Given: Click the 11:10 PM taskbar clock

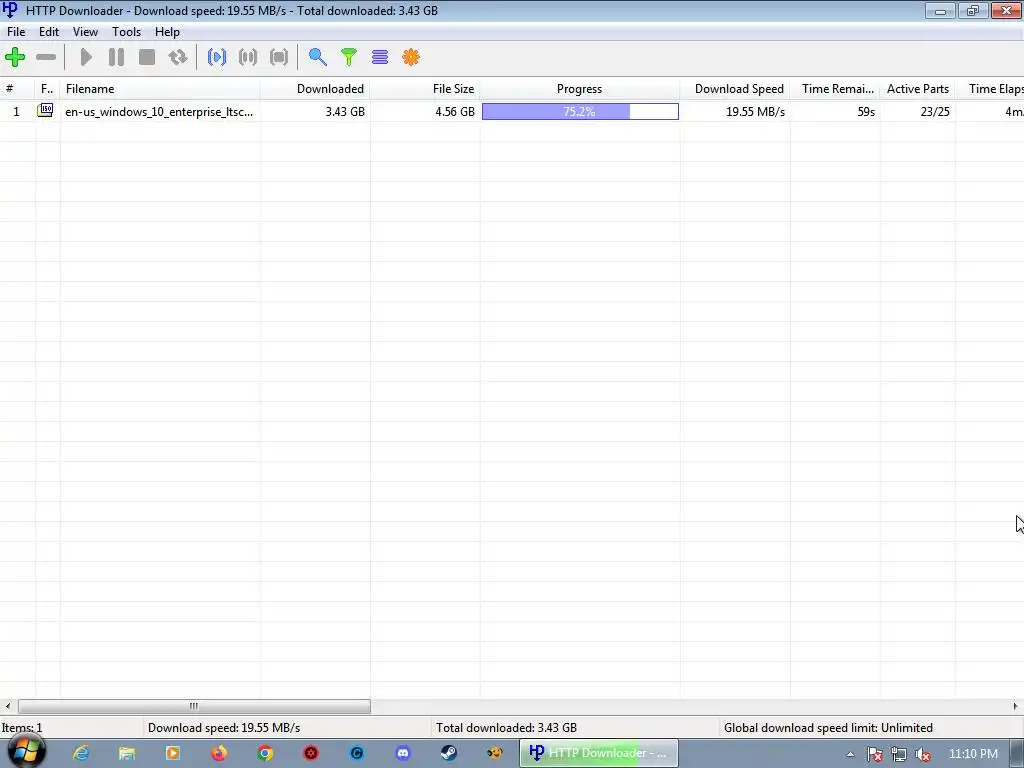Looking at the screenshot, I should point(973,754).
